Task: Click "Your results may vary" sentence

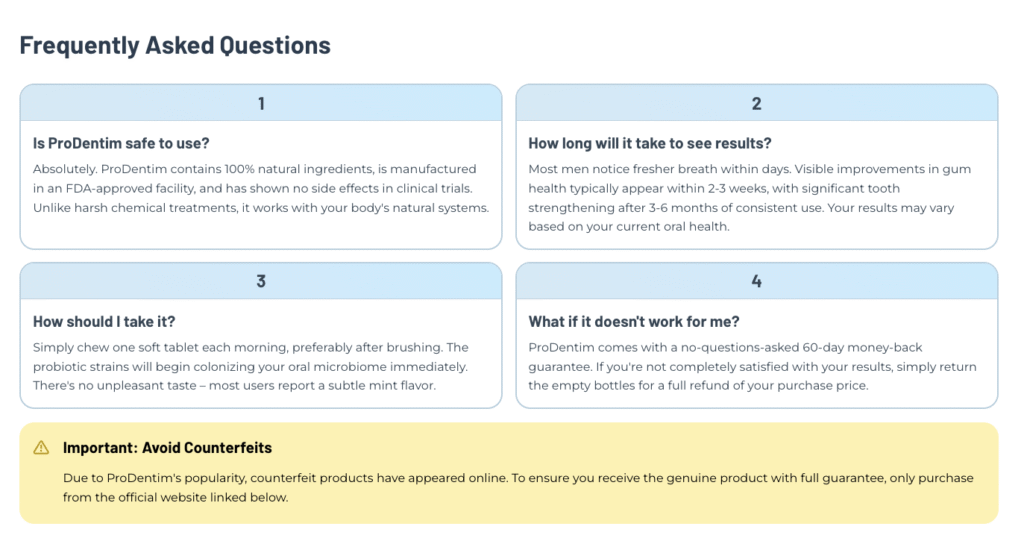Action: (879, 208)
